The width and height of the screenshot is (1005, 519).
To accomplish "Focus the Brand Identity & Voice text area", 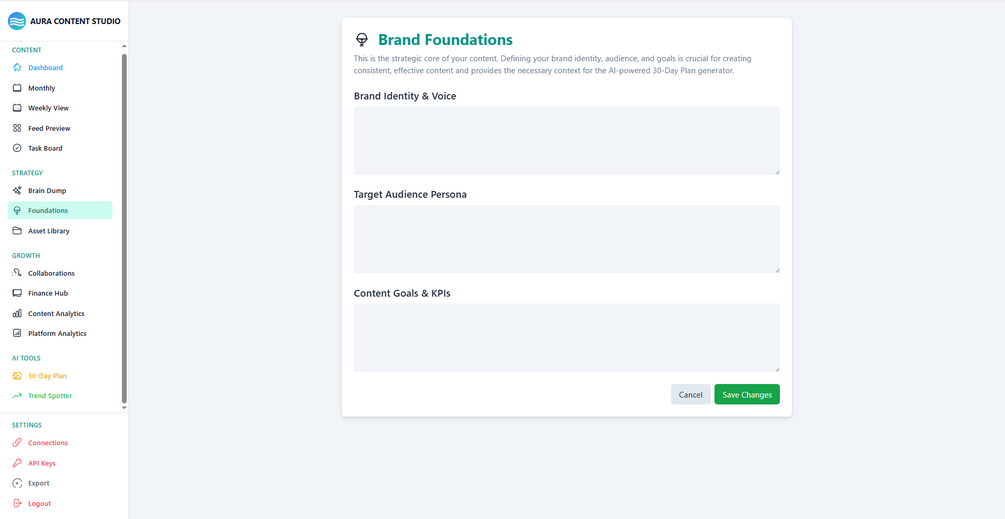I will point(566,141).
